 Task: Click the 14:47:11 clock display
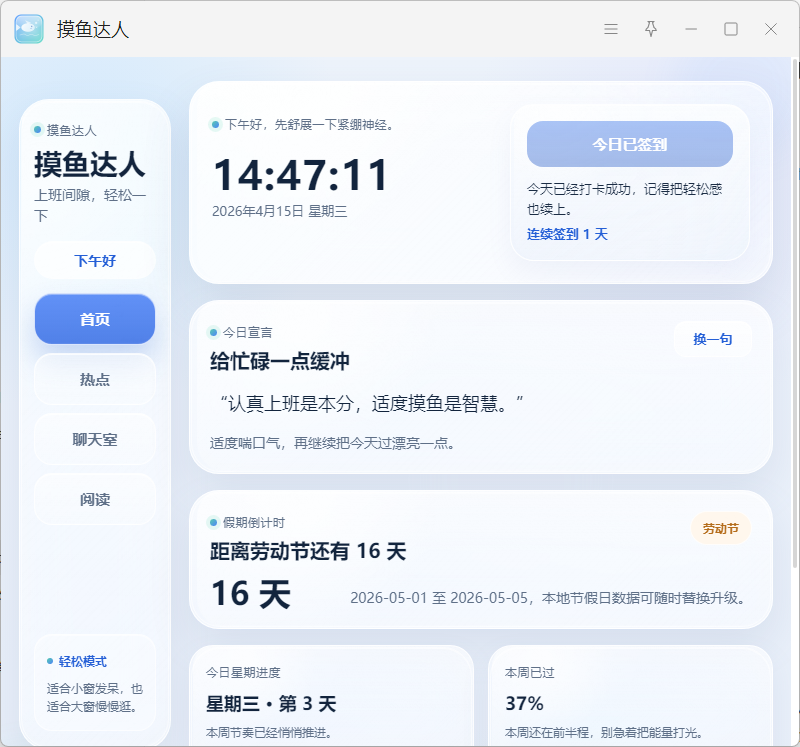pyautogui.click(x=300, y=175)
